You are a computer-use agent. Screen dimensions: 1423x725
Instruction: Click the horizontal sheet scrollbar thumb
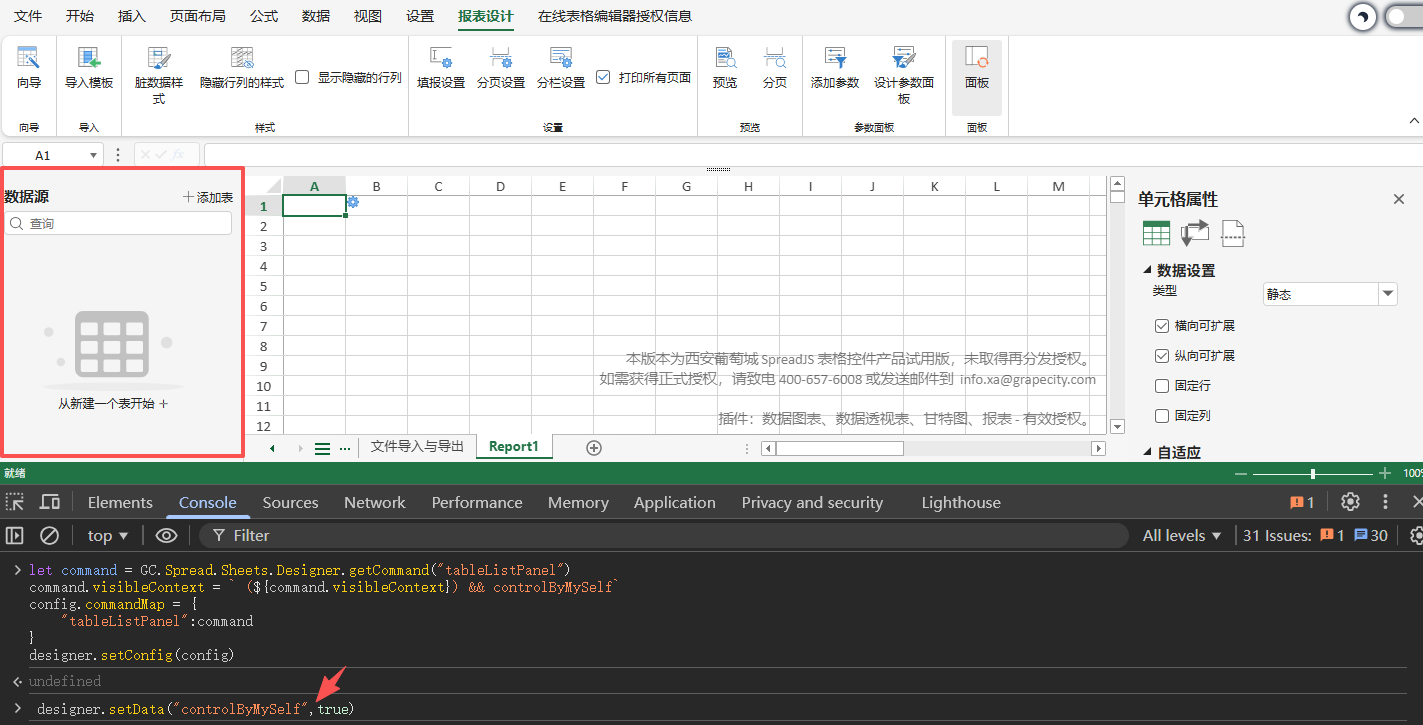[840, 449]
